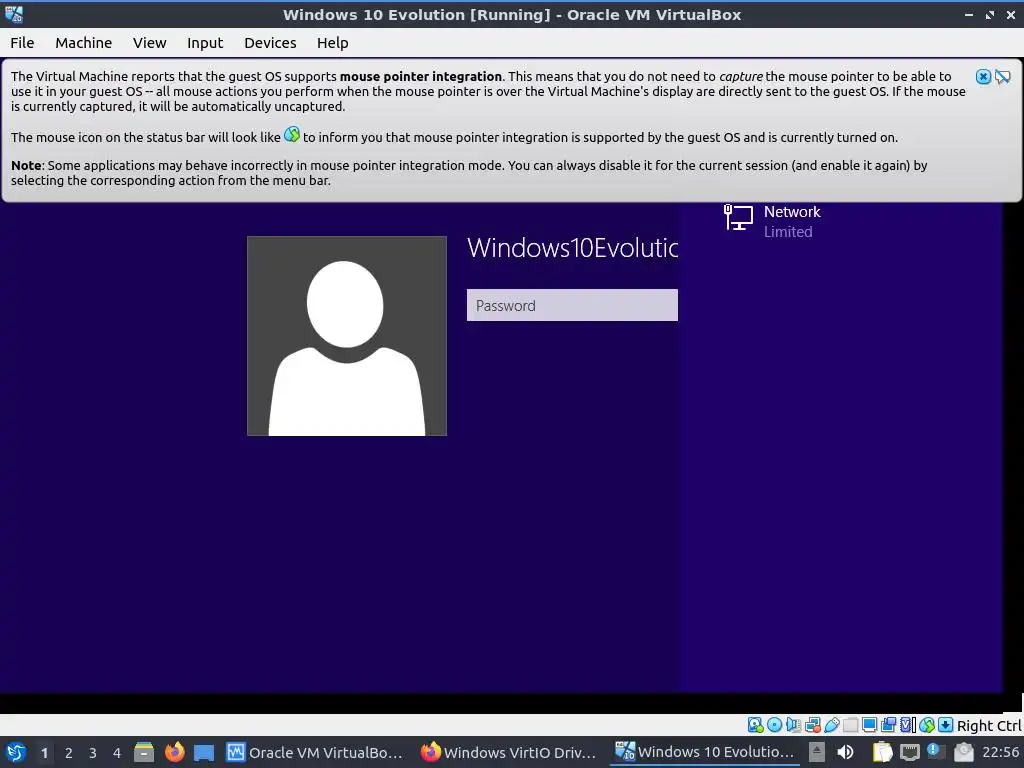
Task: Open the View menu
Action: tap(150, 42)
